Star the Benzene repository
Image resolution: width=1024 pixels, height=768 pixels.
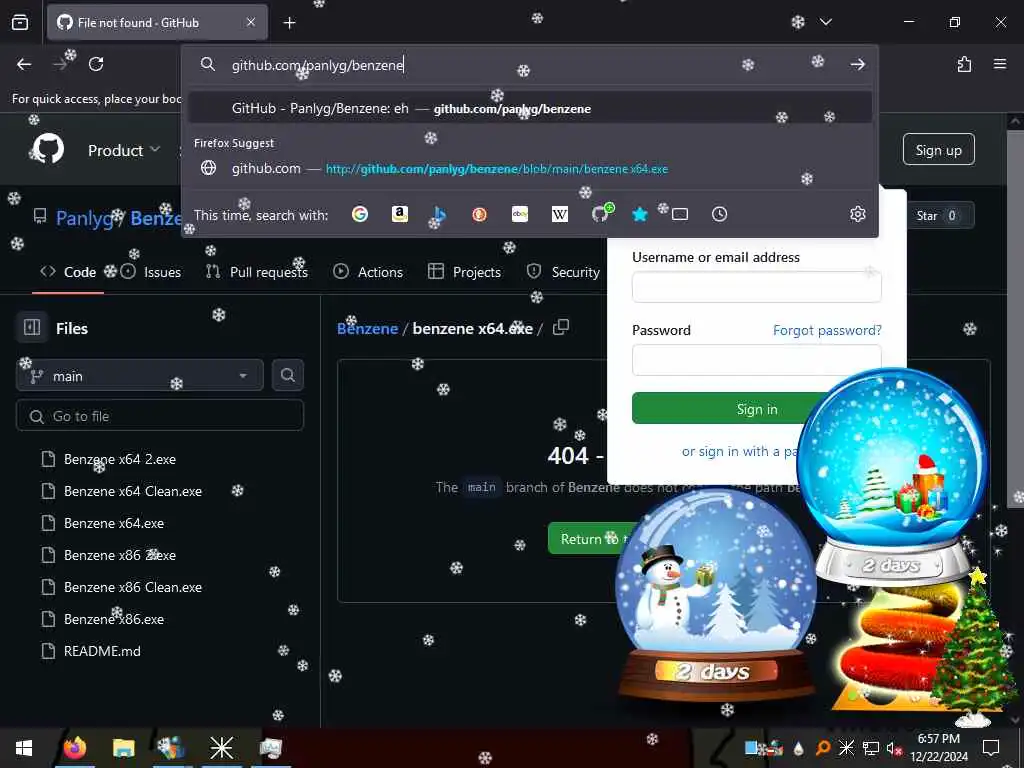(937, 216)
